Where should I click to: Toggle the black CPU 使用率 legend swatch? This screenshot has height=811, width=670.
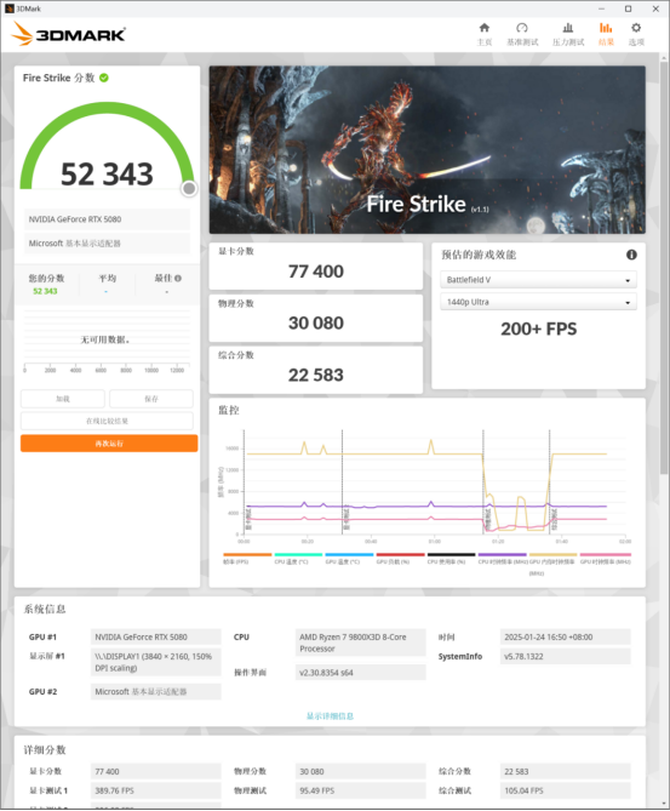pos(451,554)
